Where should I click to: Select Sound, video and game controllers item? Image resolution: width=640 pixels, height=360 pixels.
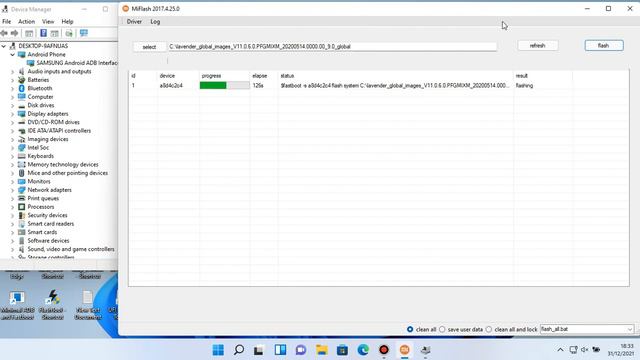point(71,249)
